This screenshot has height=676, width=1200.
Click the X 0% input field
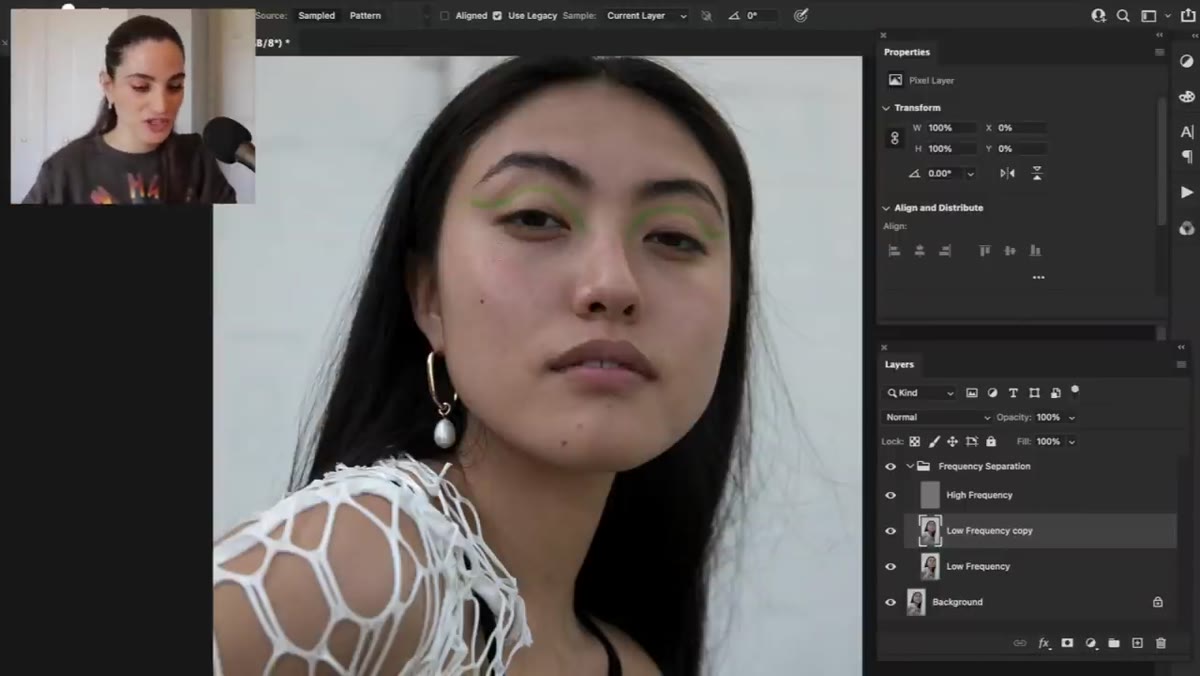click(1020, 128)
